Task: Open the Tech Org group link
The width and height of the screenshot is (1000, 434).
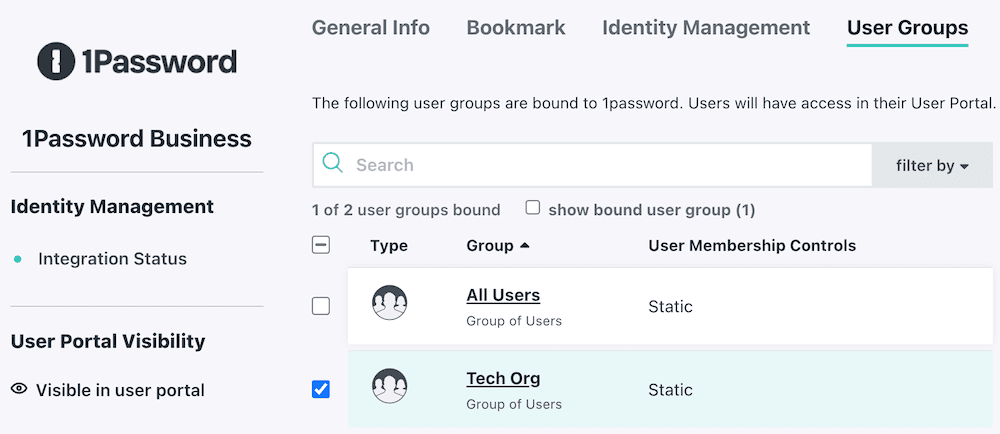Action: tap(503, 379)
